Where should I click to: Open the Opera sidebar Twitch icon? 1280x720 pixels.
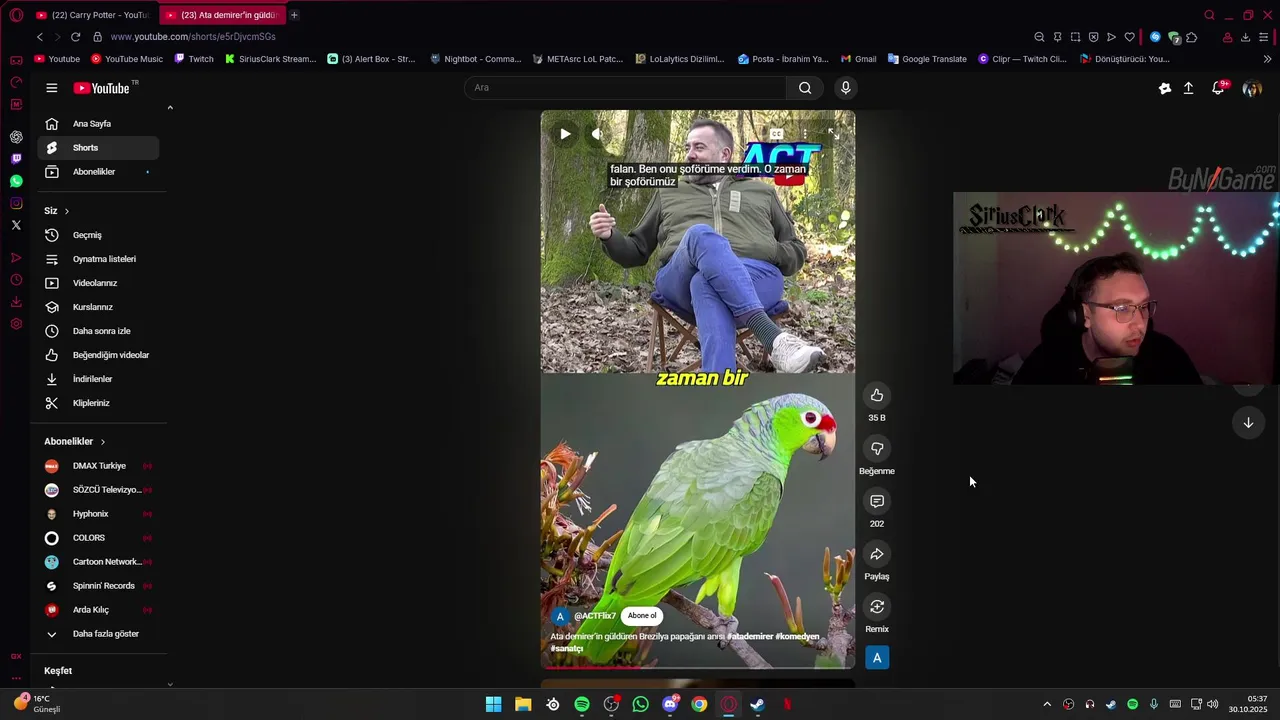click(16, 159)
